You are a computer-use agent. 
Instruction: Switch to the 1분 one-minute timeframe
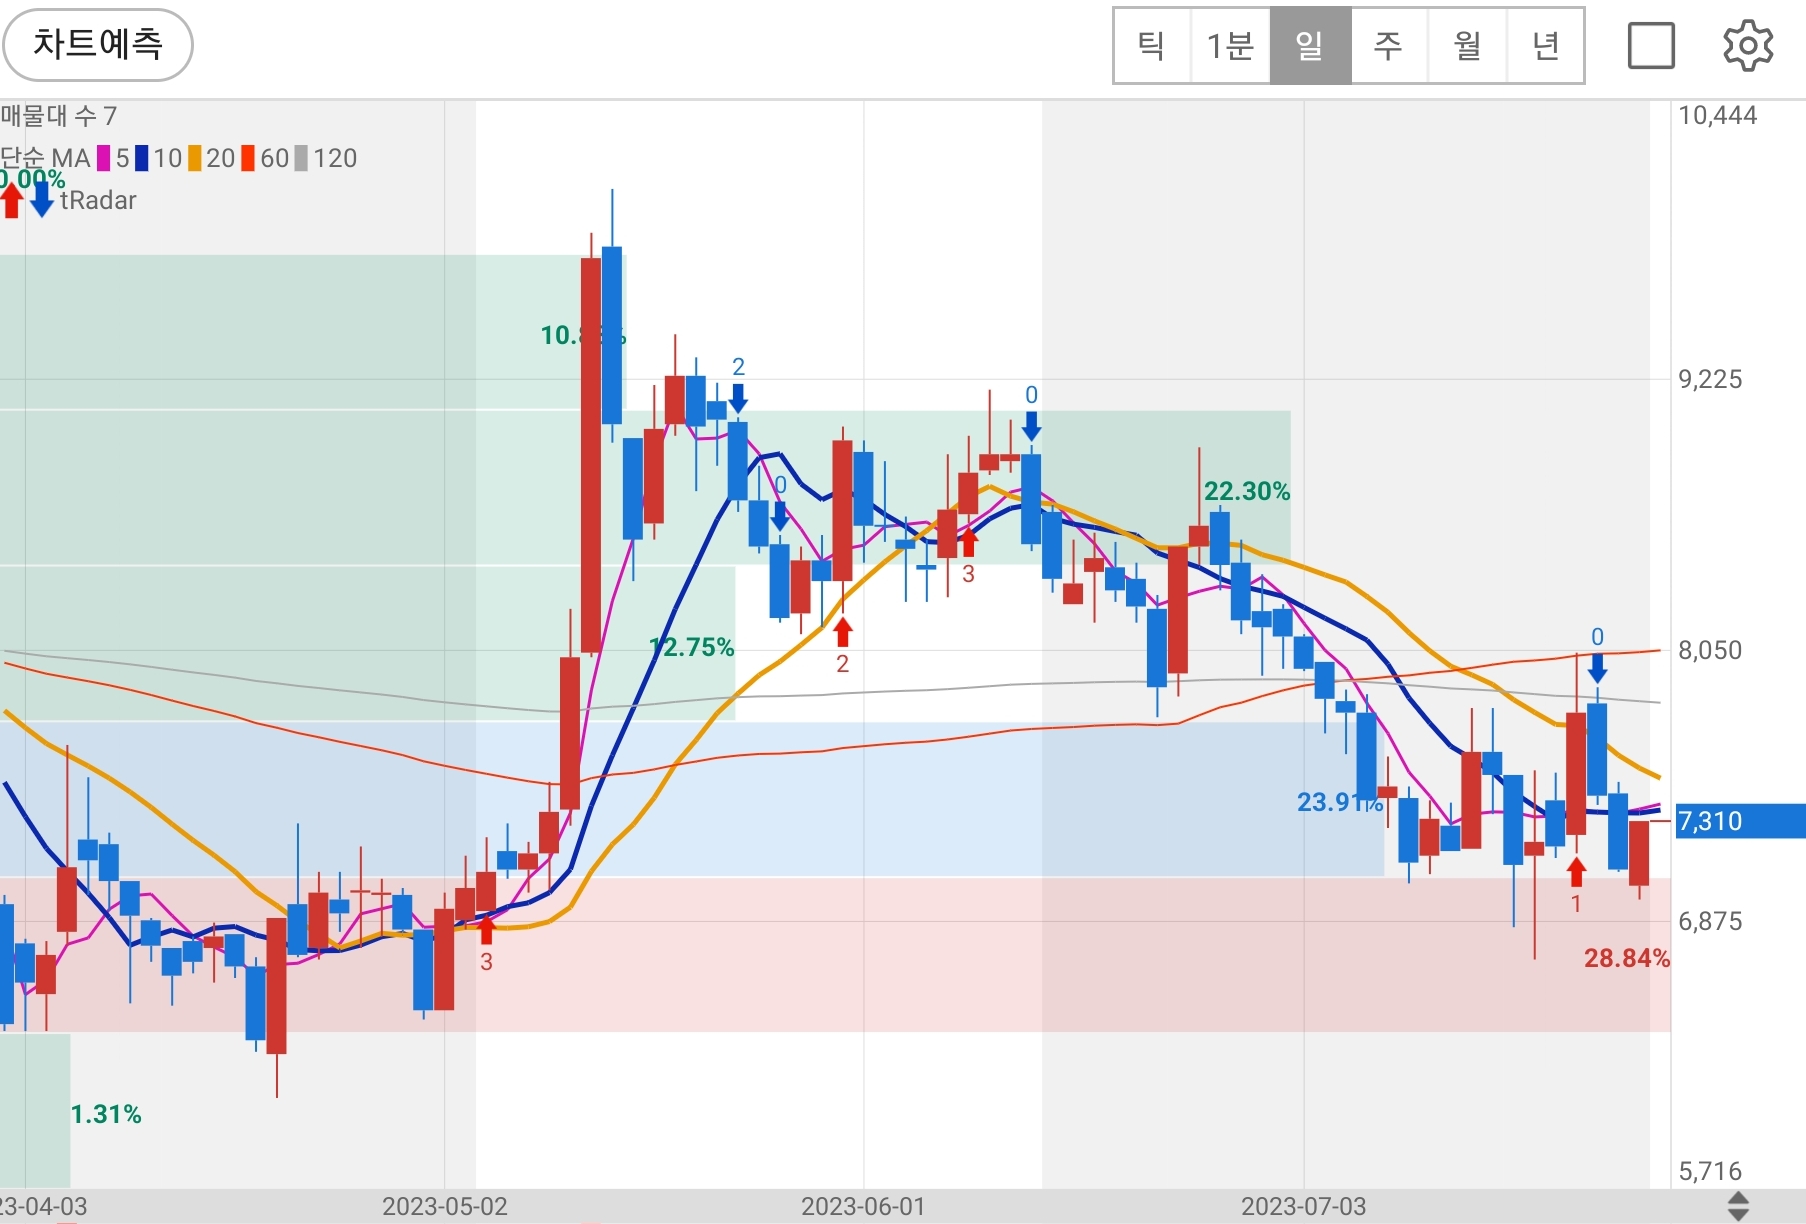pos(1230,46)
